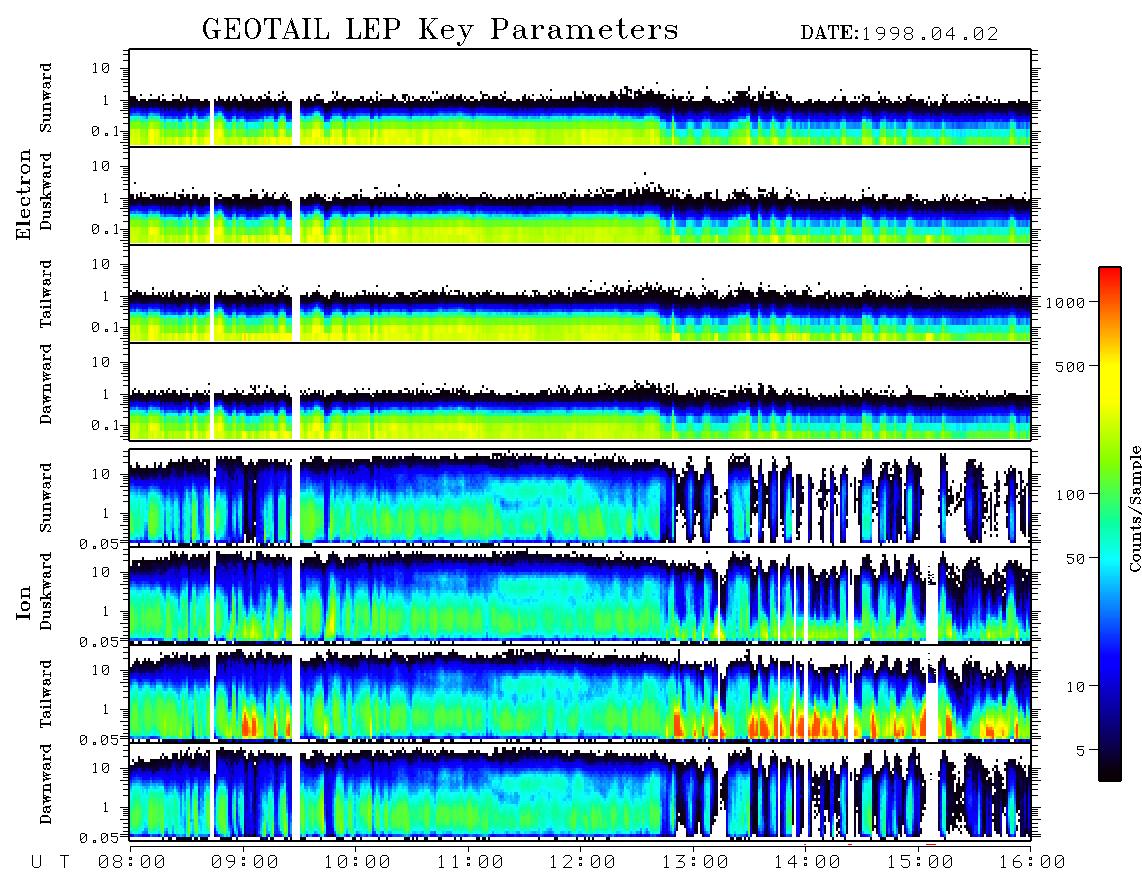Click the "Ion" group label on the left
Image resolution: width=1142 pixels, height=880 pixels.
pos(23,602)
